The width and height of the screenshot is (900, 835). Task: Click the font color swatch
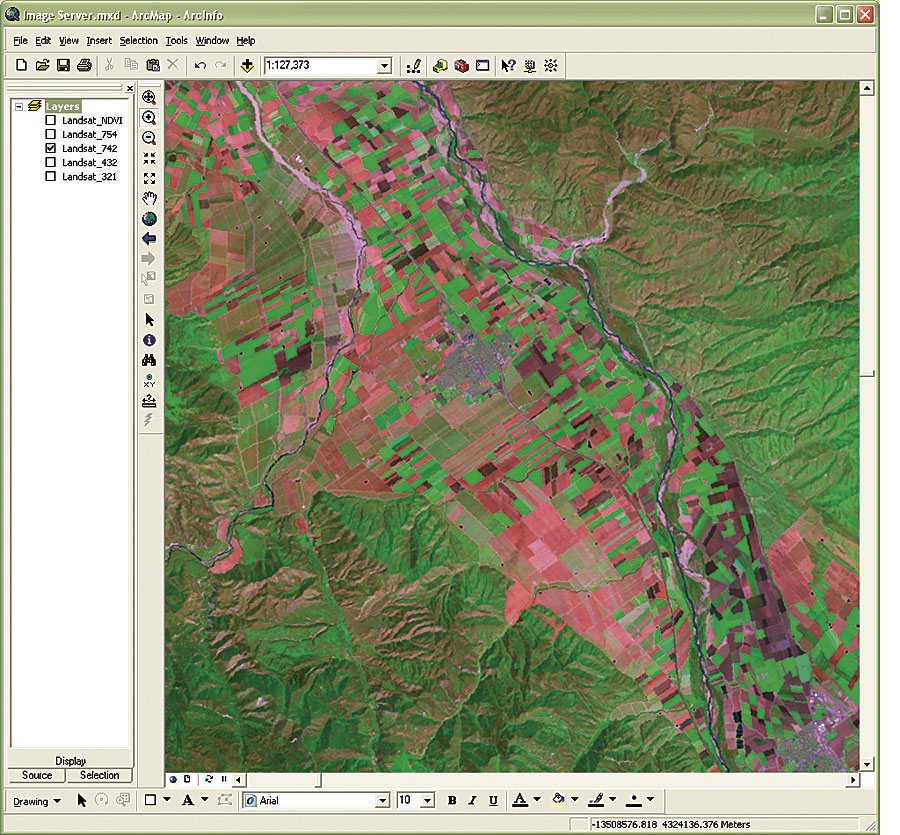point(520,800)
